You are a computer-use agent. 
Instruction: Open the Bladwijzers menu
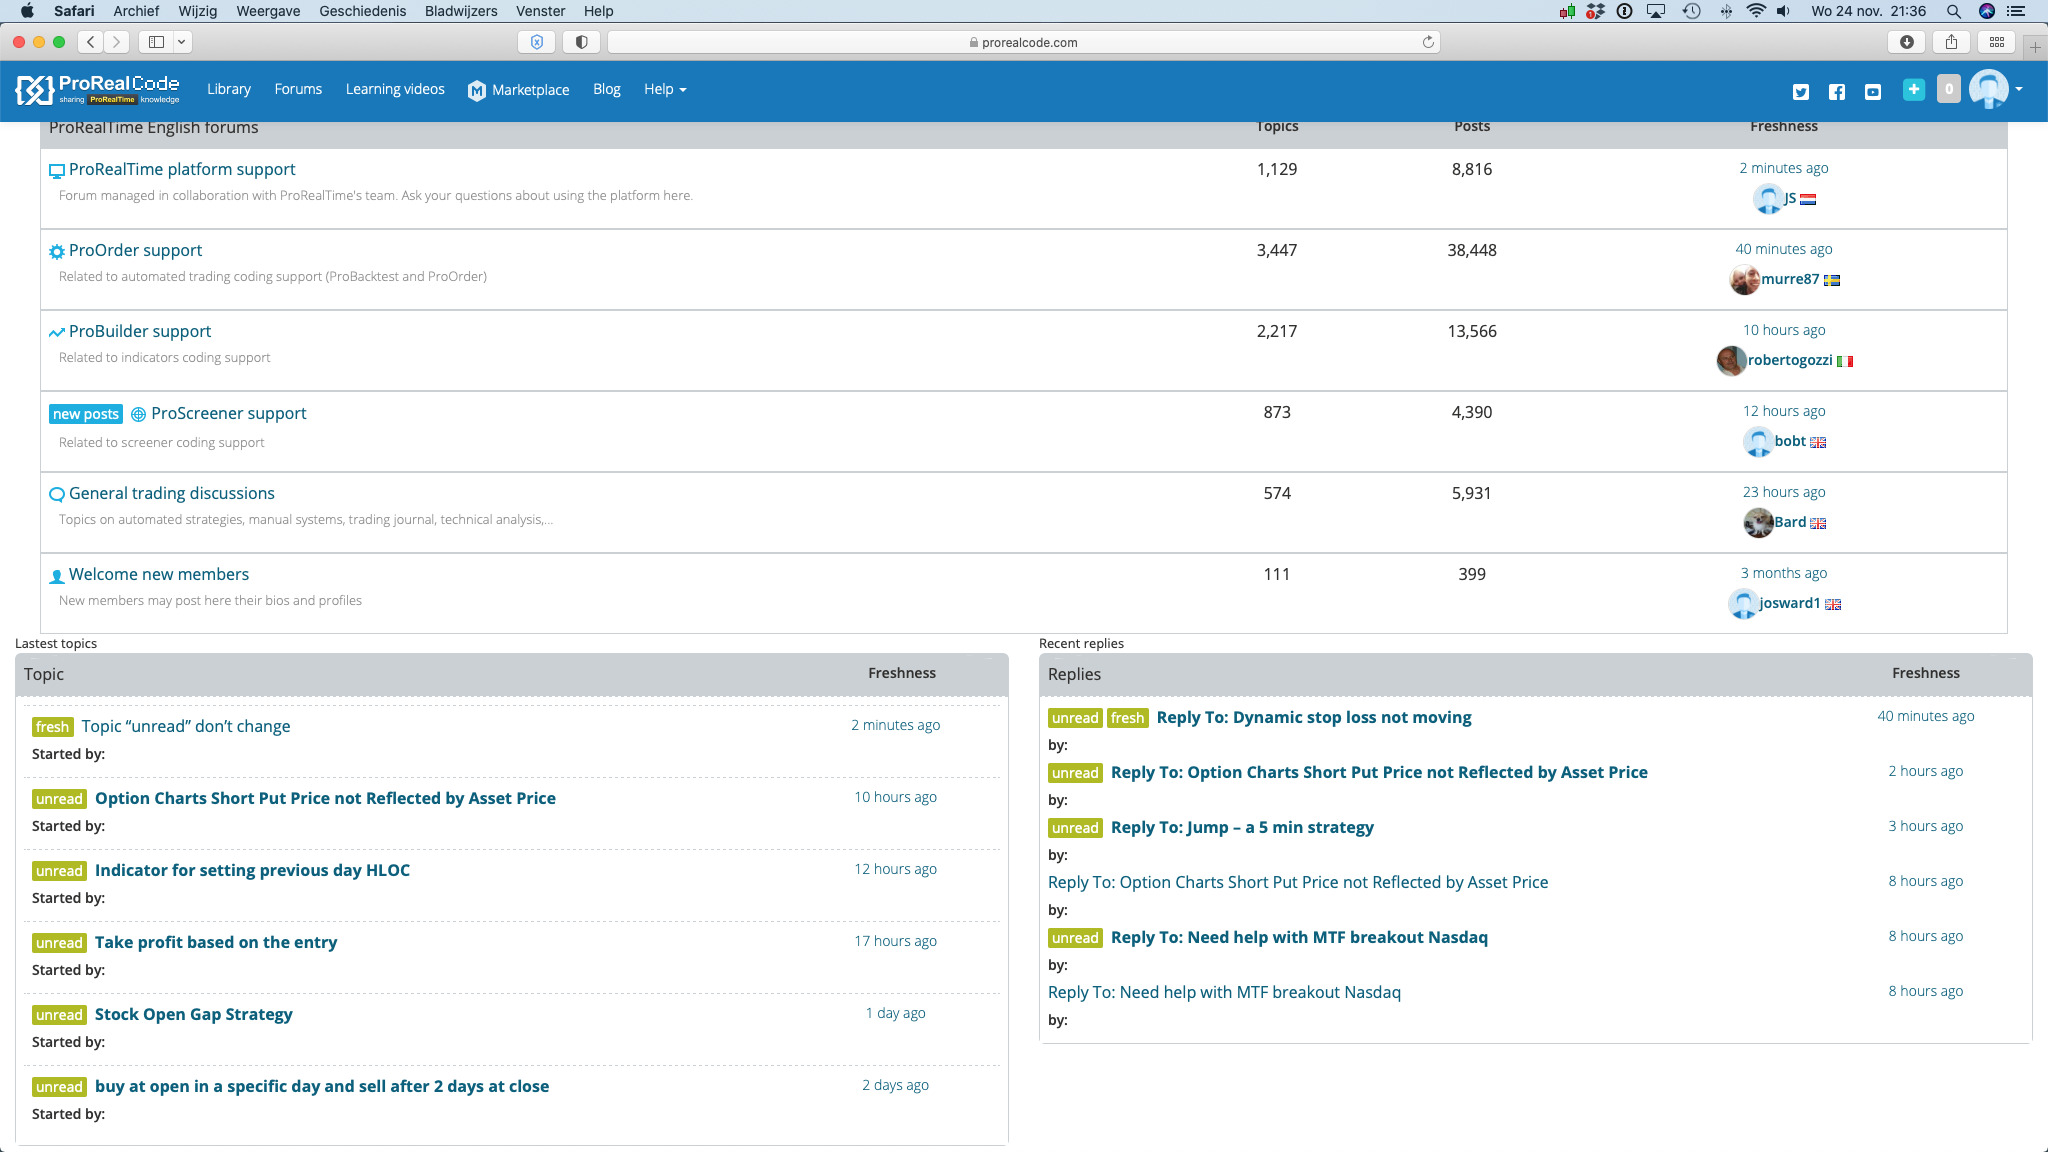click(x=460, y=11)
